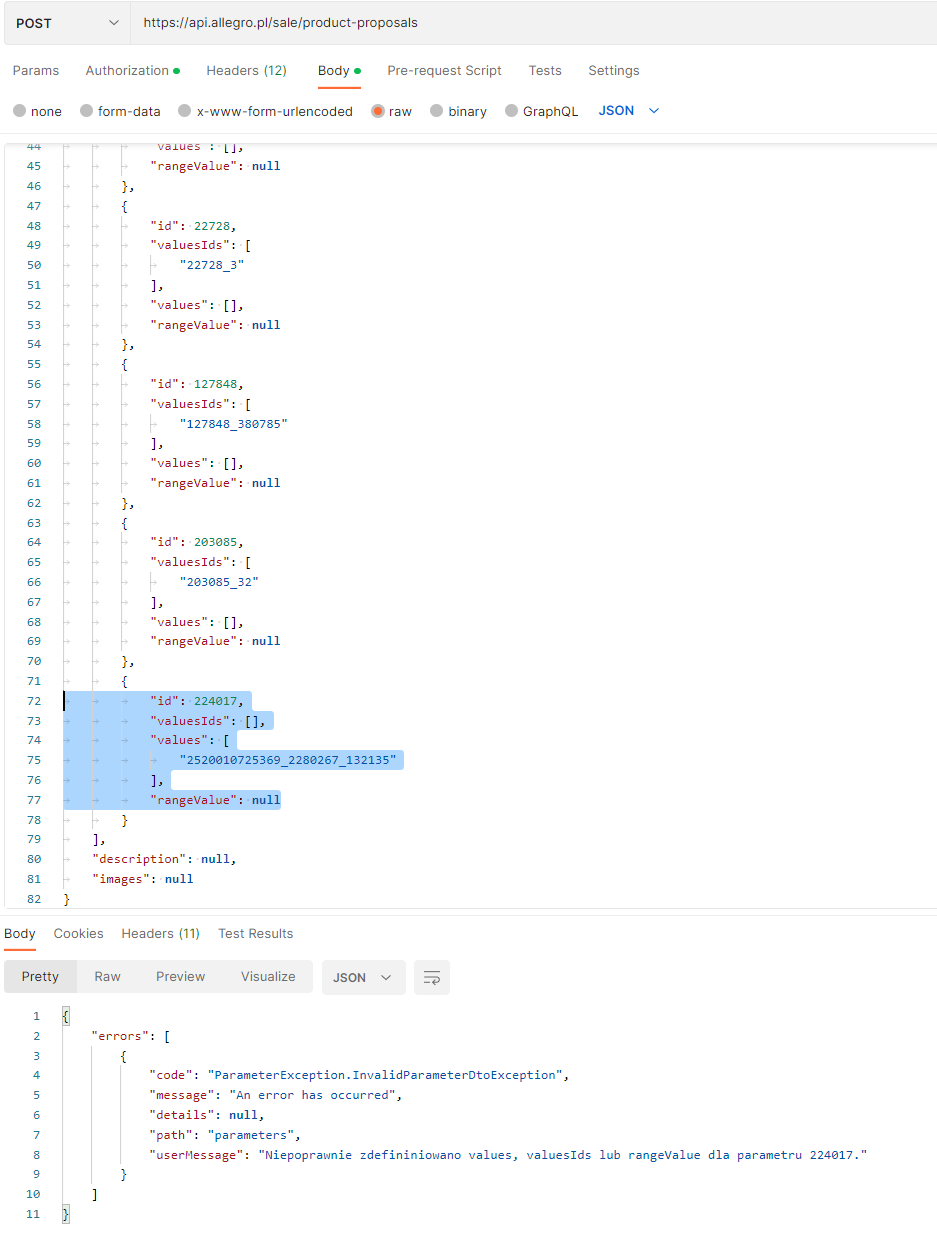Open the Tests tab
This screenshot has height=1246, width=937.
click(x=545, y=70)
